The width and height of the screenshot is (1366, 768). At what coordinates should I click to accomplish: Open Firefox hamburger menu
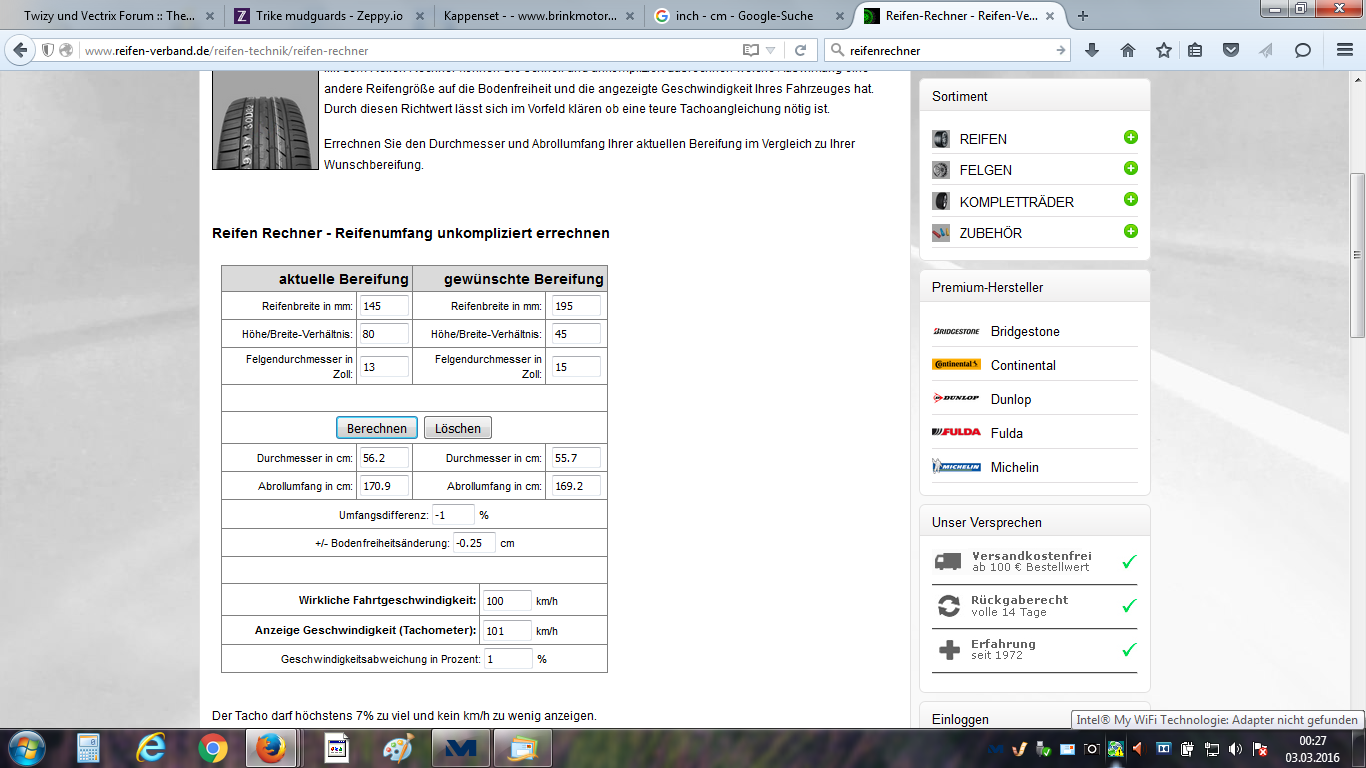coord(1343,50)
